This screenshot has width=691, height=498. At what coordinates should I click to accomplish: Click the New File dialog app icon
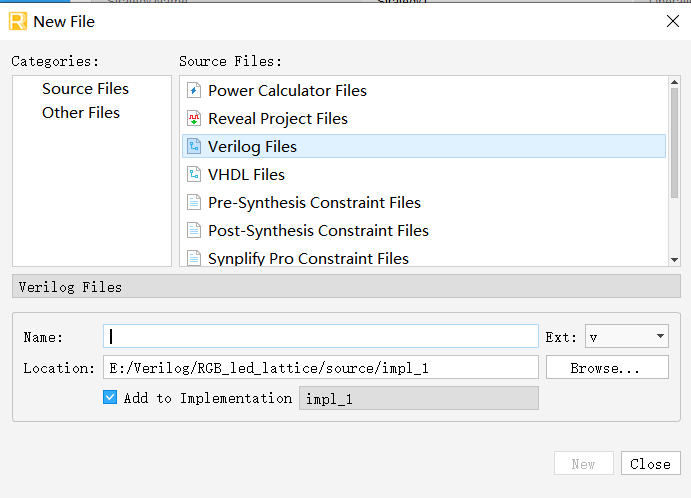[x=17, y=21]
